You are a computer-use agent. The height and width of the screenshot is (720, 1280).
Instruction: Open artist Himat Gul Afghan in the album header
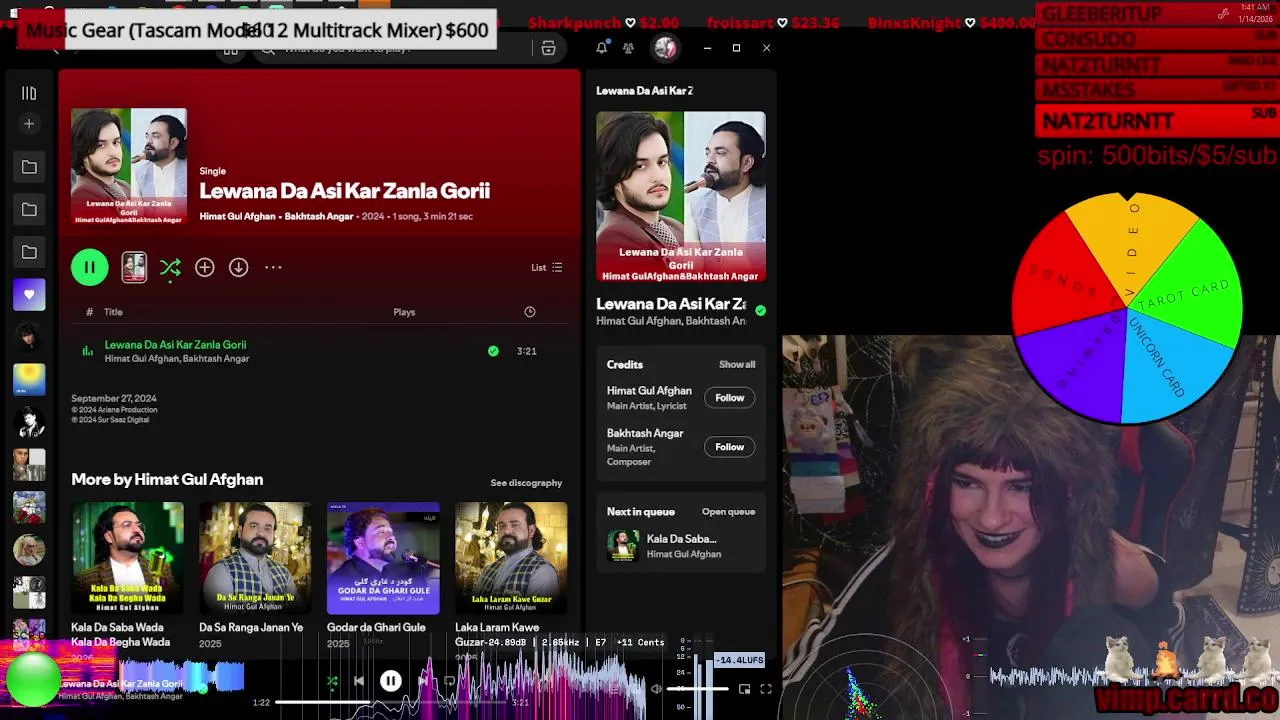(x=237, y=216)
